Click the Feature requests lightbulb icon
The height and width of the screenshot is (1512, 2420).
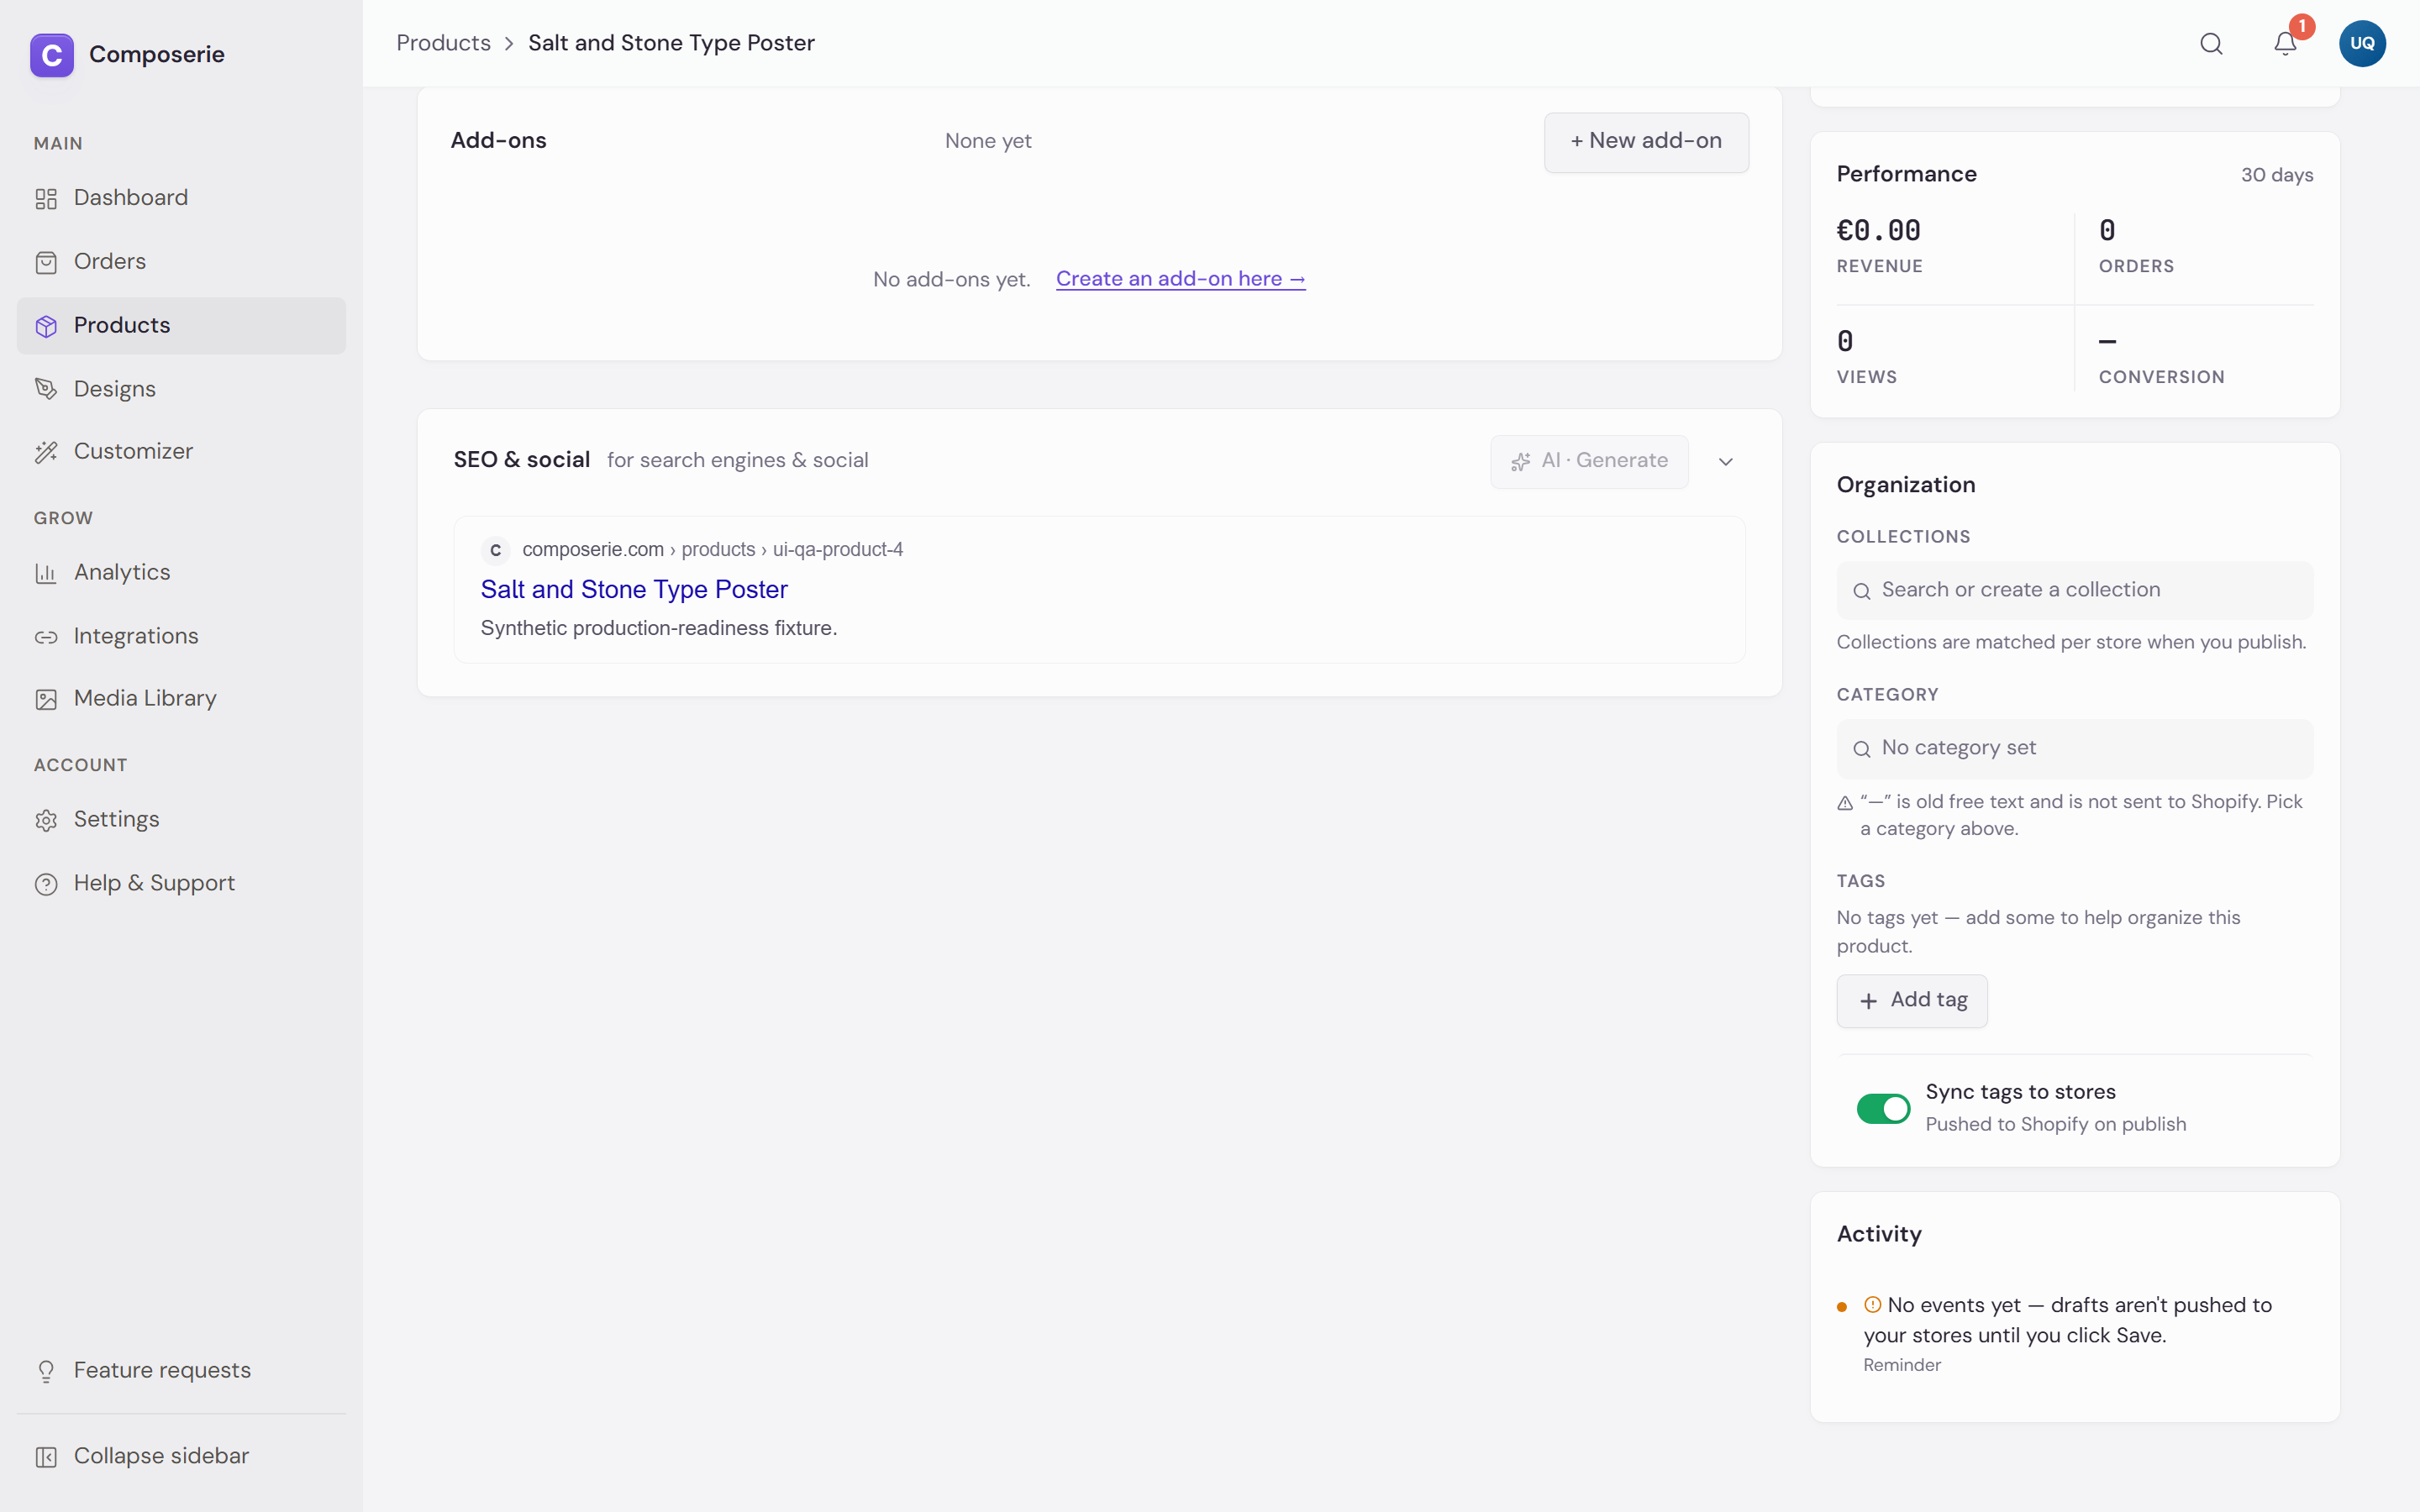coord(46,1371)
